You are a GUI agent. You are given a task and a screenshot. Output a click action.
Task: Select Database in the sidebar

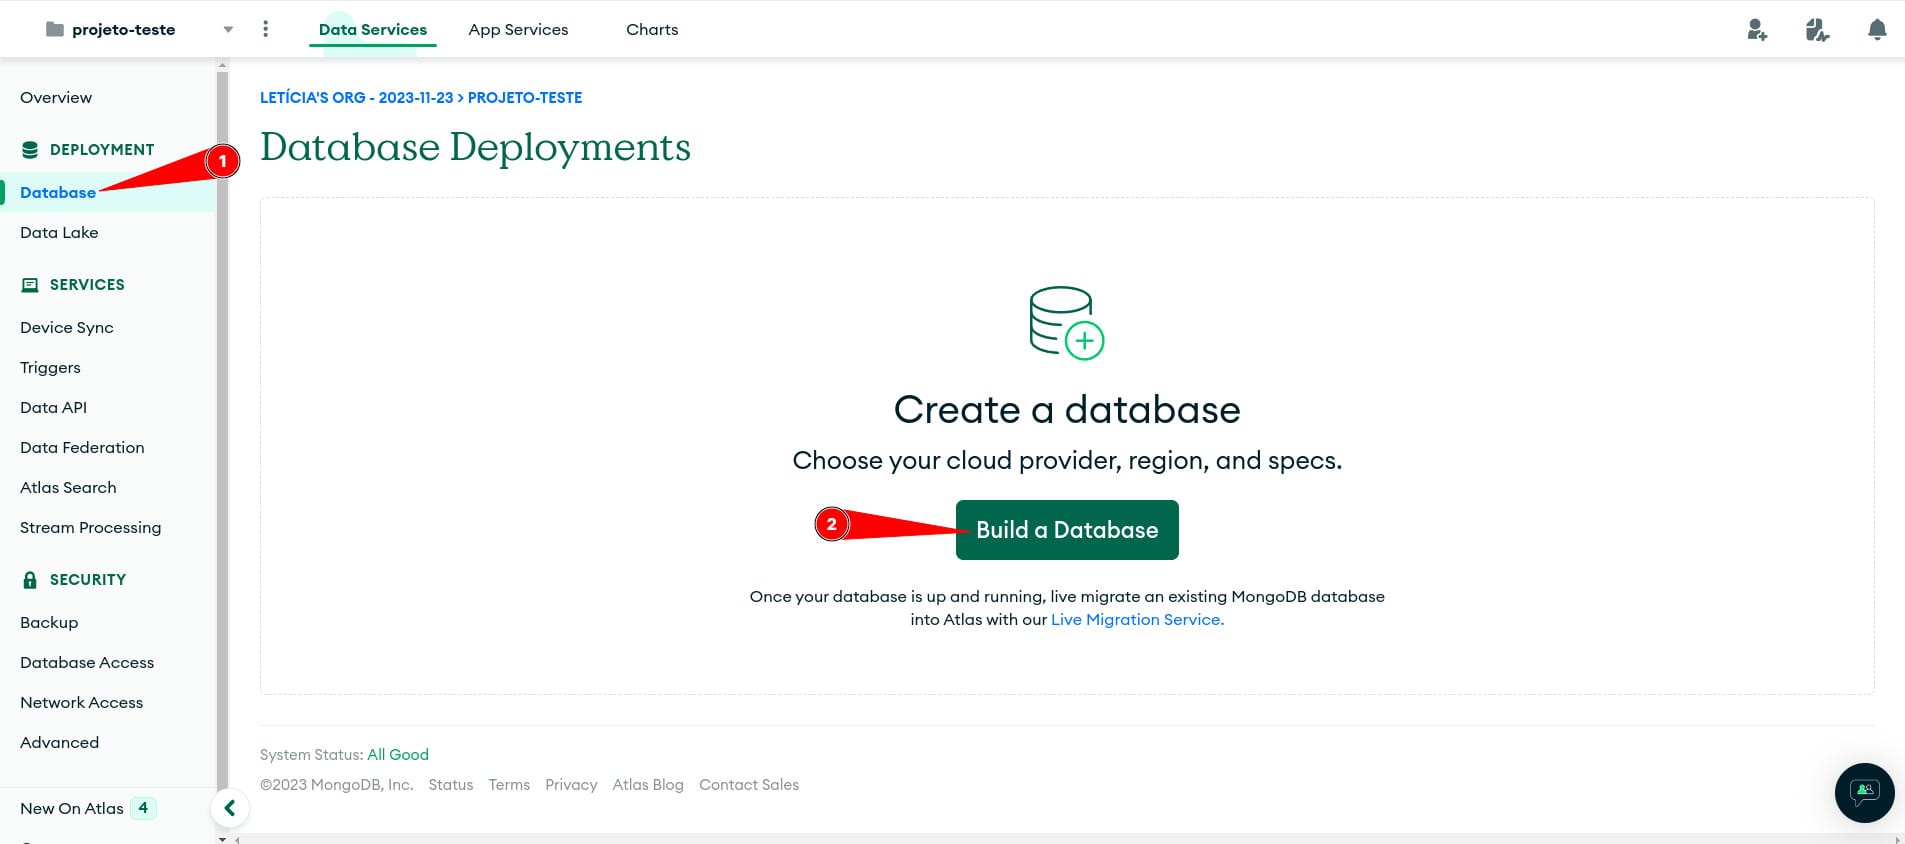[x=58, y=192]
